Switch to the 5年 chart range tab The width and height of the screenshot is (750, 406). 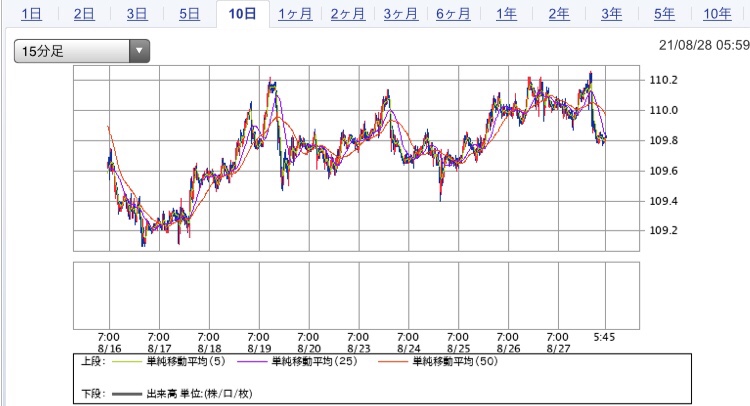coord(664,13)
